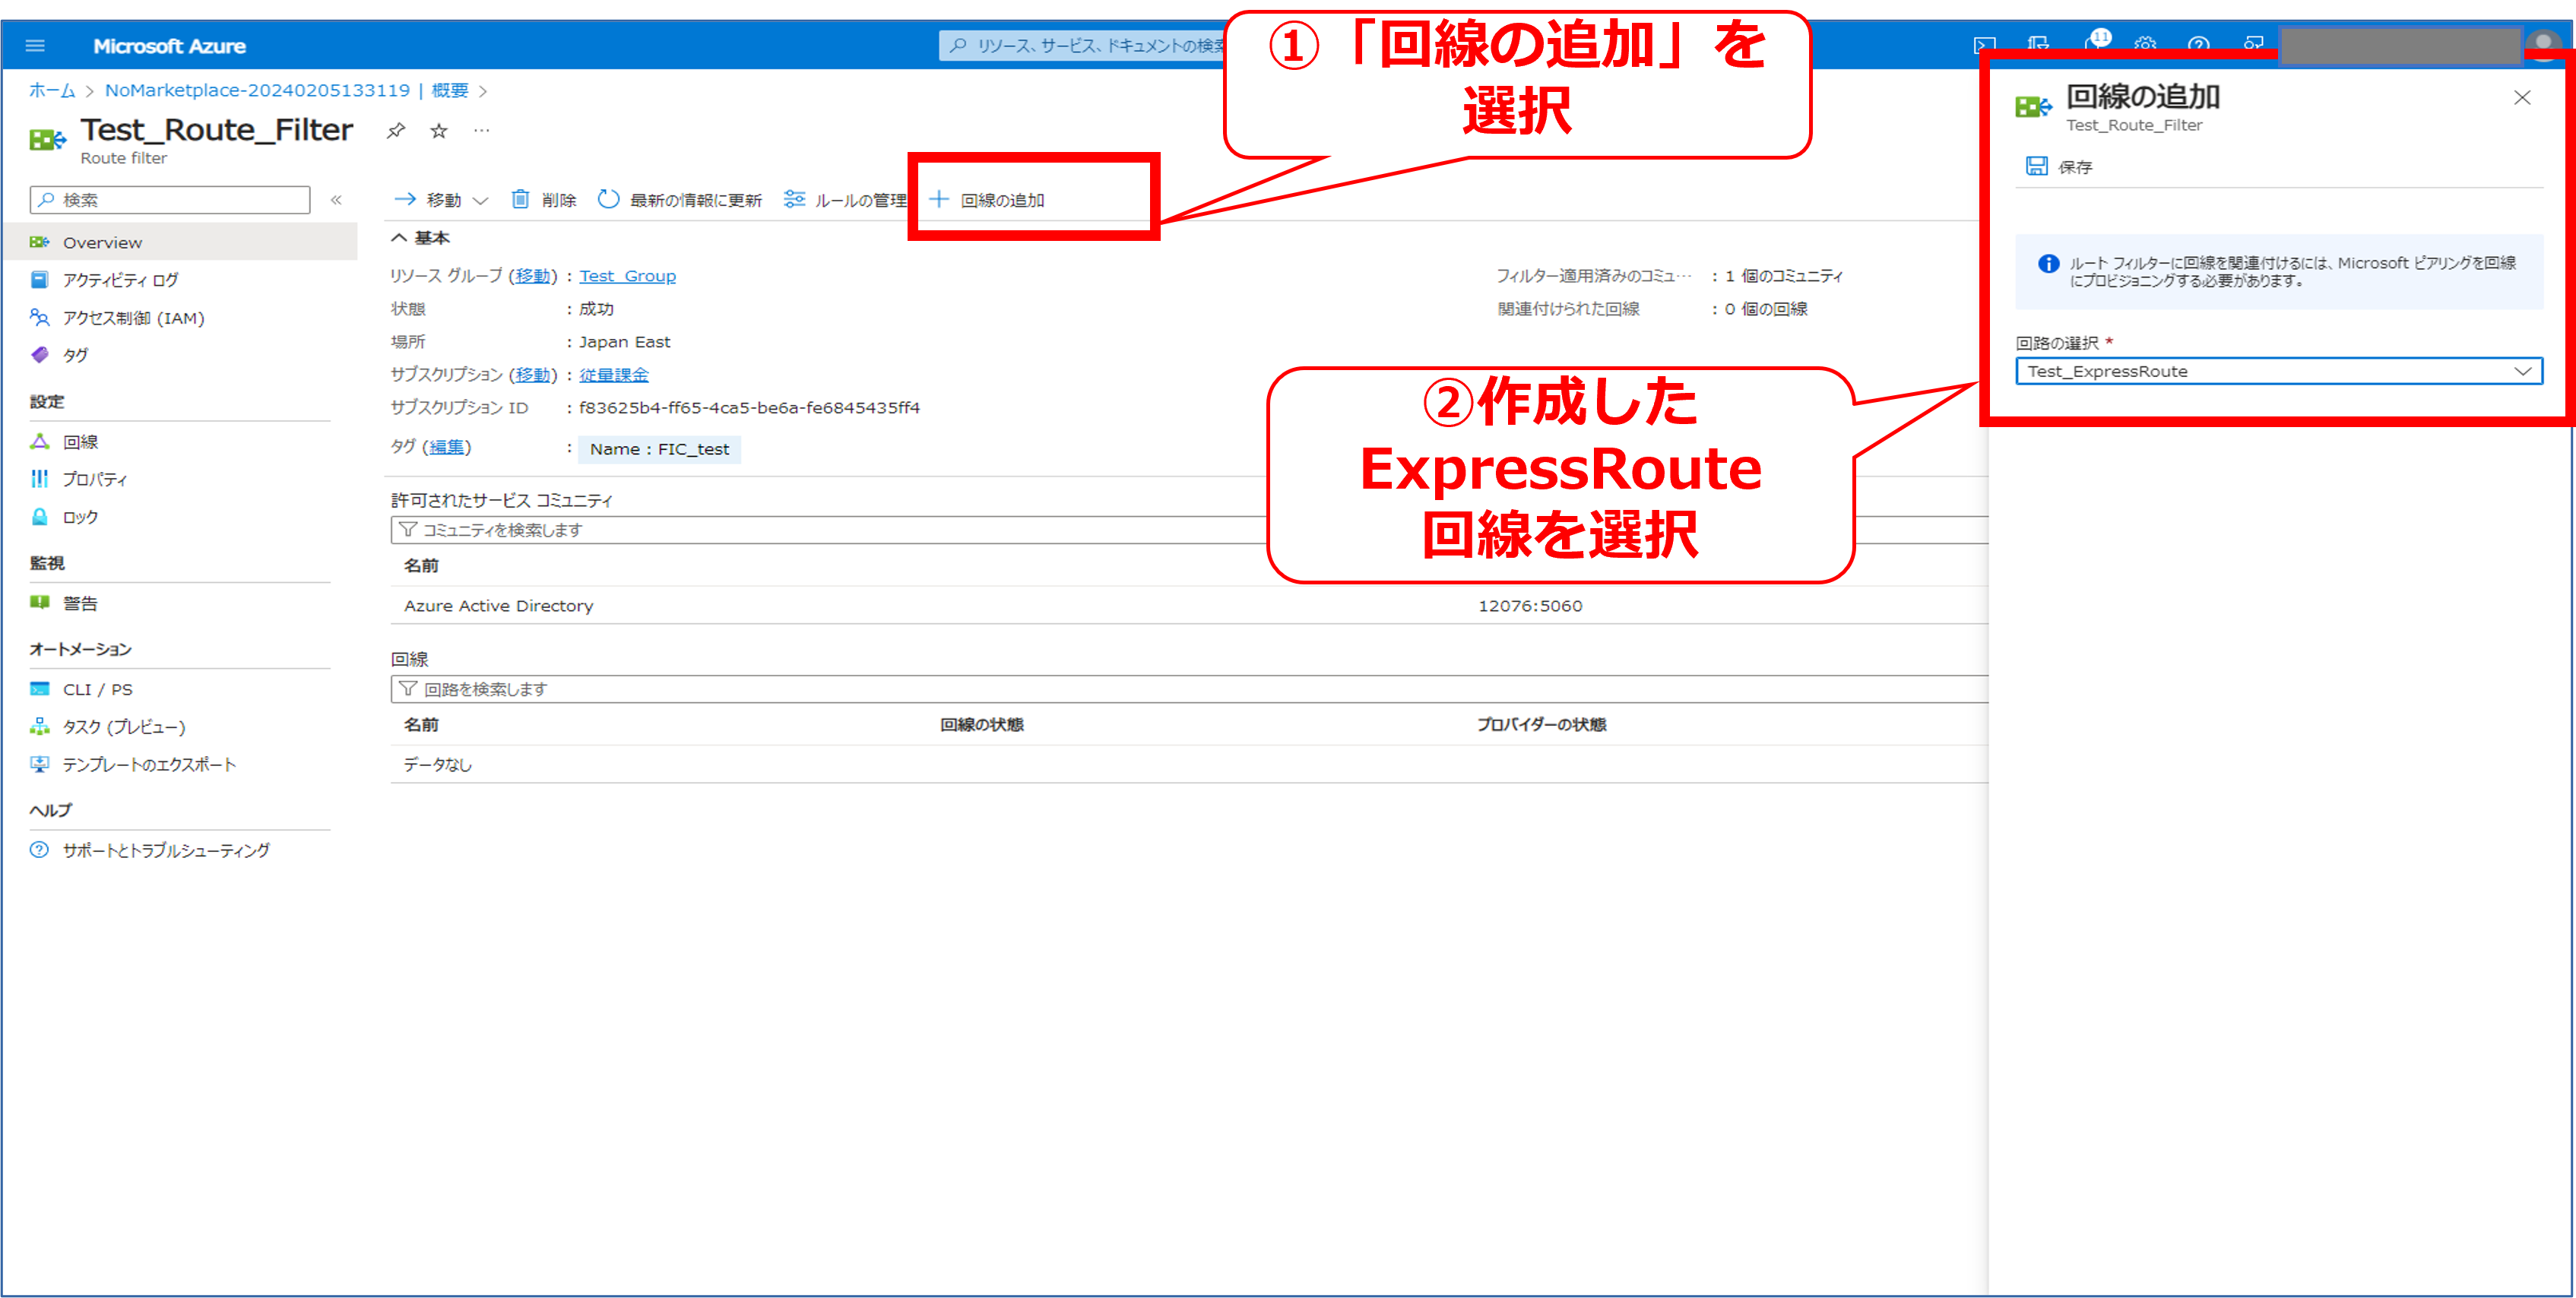Click the pin icon beside Test_Route_Filter title

(x=396, y=131)
